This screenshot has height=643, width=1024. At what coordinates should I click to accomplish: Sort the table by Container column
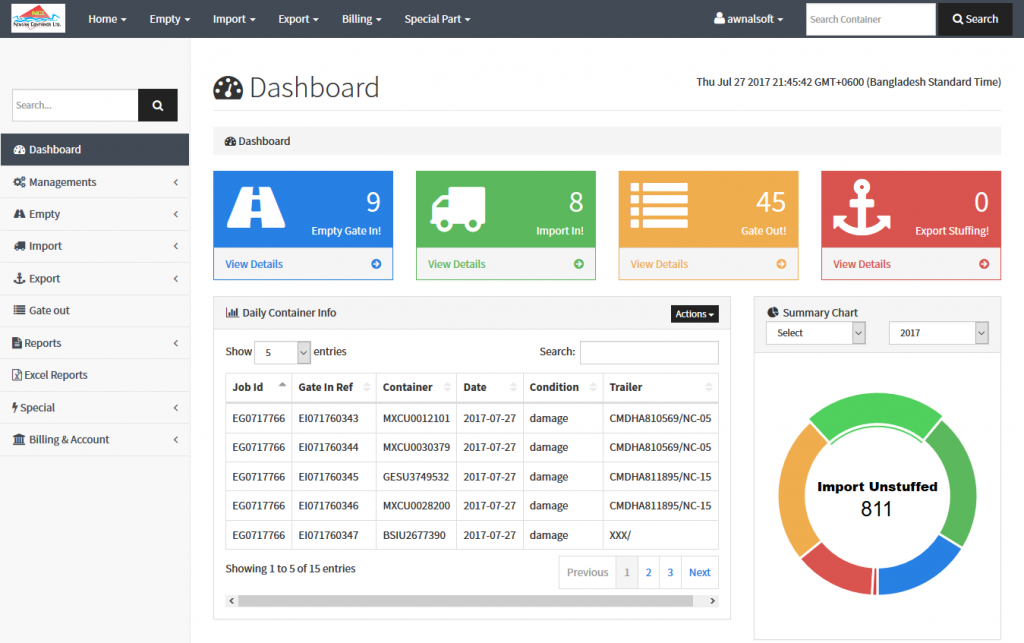click(x=416, y=387)
